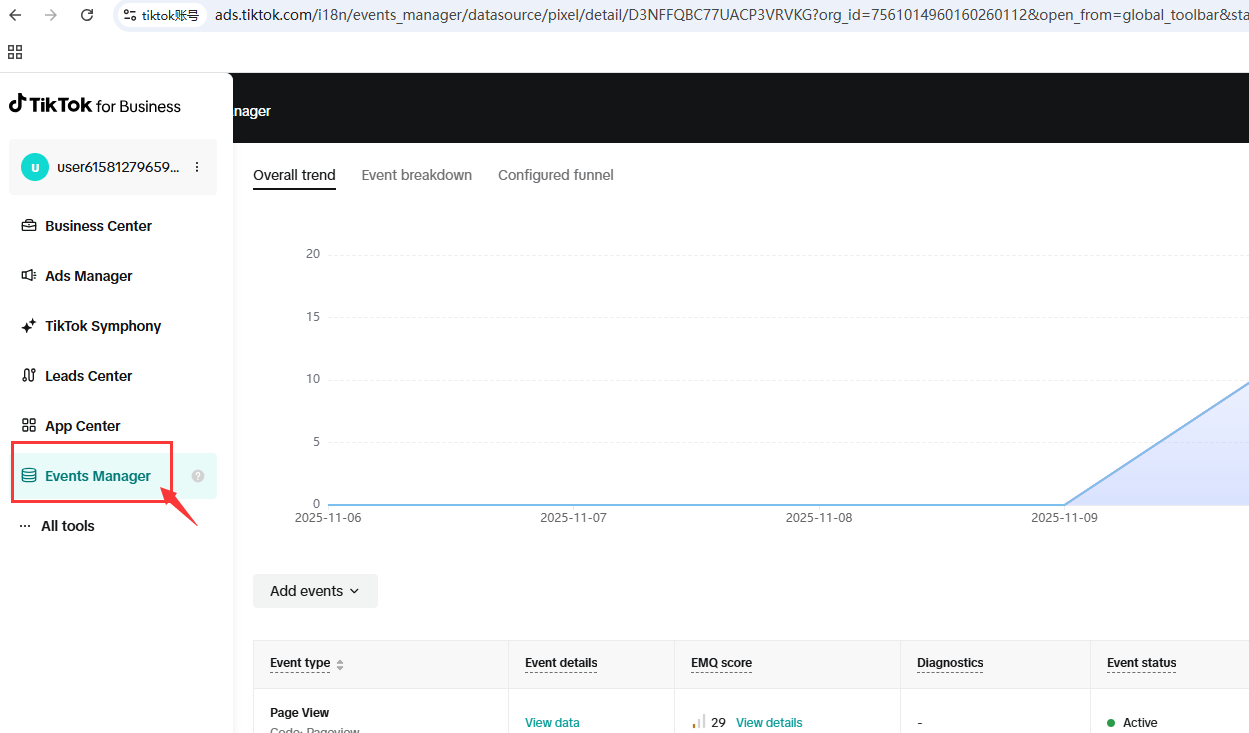Open the Configured funnel tab

tap(555, 175)
